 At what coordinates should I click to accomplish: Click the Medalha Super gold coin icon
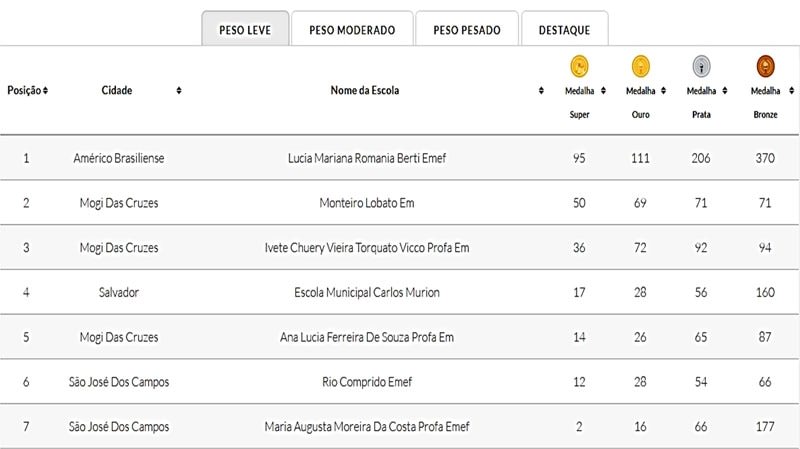[x=579, y=66]
